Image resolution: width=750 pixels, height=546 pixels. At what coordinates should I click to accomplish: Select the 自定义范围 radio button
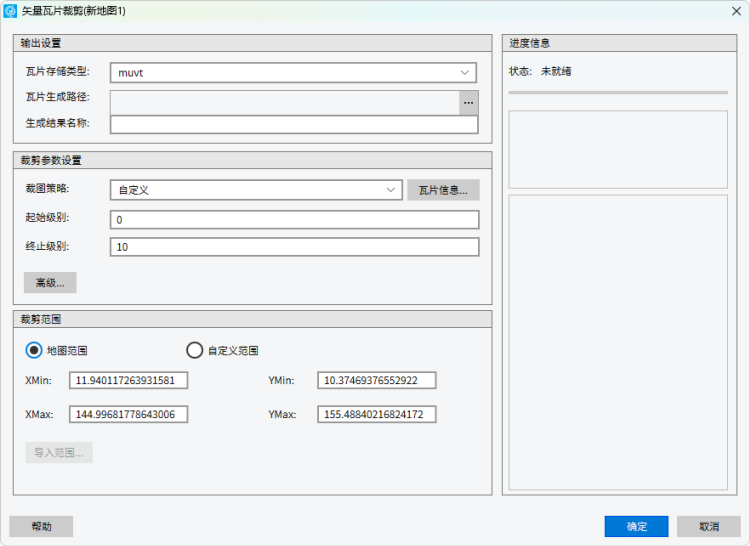[195, 350]
